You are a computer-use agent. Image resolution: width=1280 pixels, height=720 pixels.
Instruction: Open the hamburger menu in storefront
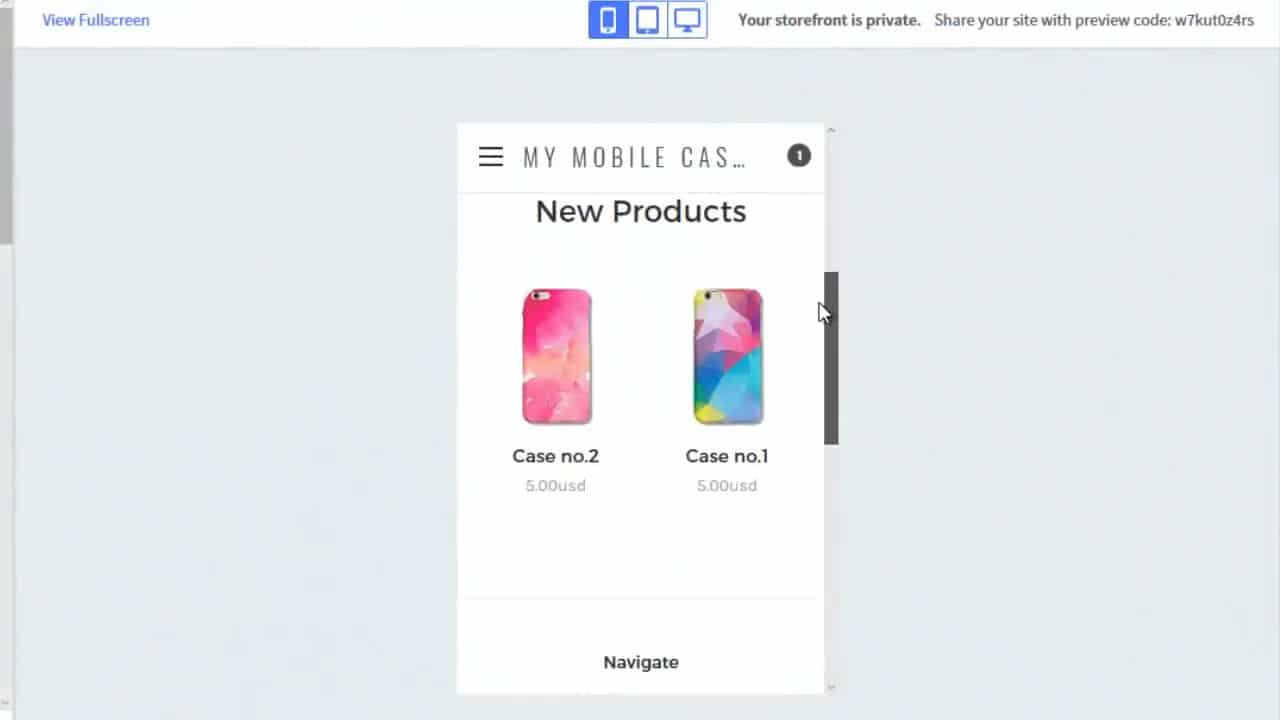(x=491, y=156)
